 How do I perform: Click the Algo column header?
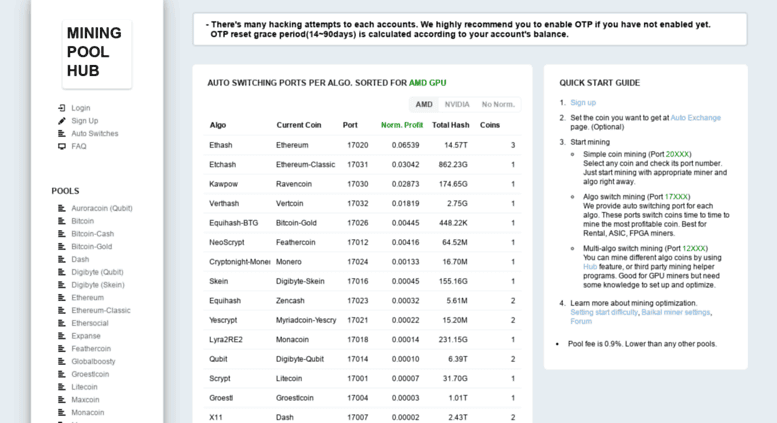pyautogui.click(x=218, y=125)
